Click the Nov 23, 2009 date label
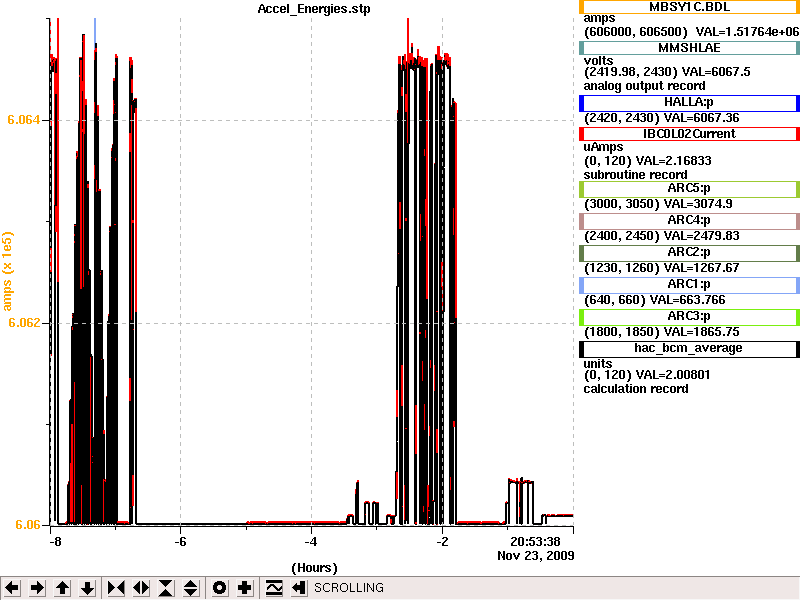 pyautogui.click(x=536, y=556)
